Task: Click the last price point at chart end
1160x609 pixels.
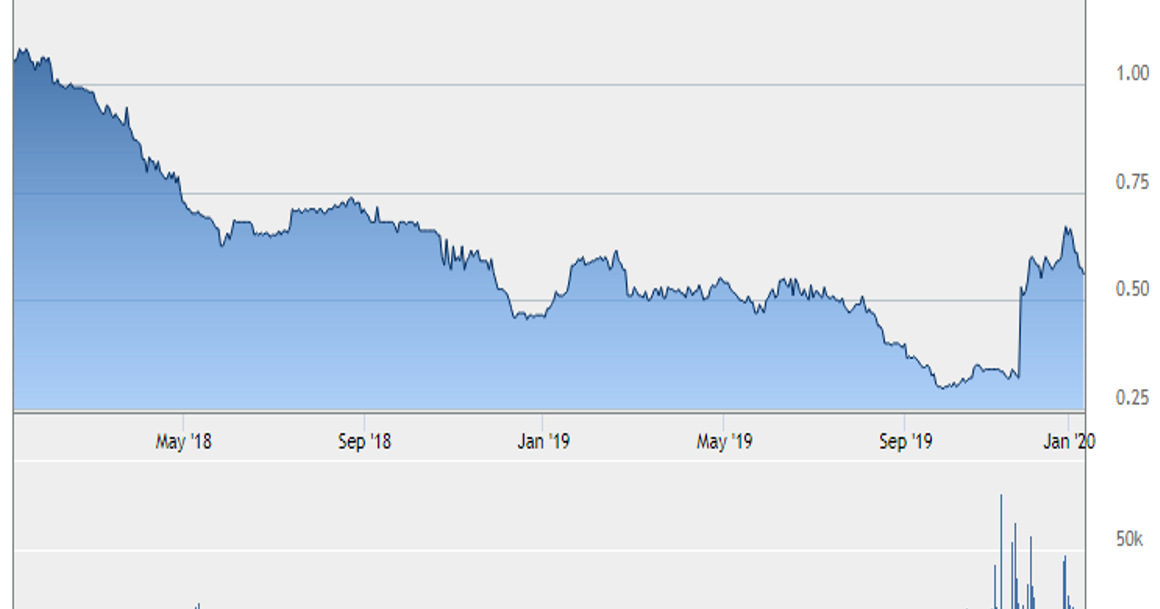Action: tap(1084, 273)
